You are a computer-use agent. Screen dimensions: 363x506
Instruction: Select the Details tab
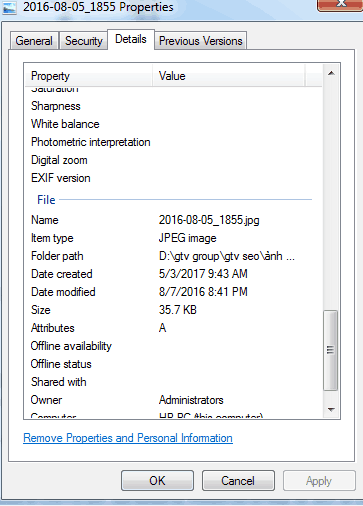131,39
